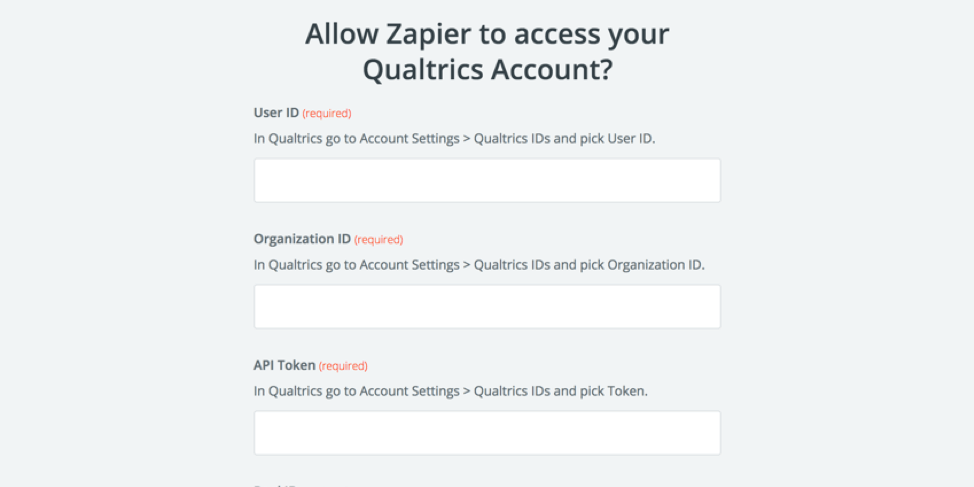Click the red required tag beside User ID
Viewport: 974px width, 487px height.
tap(327, 113)
